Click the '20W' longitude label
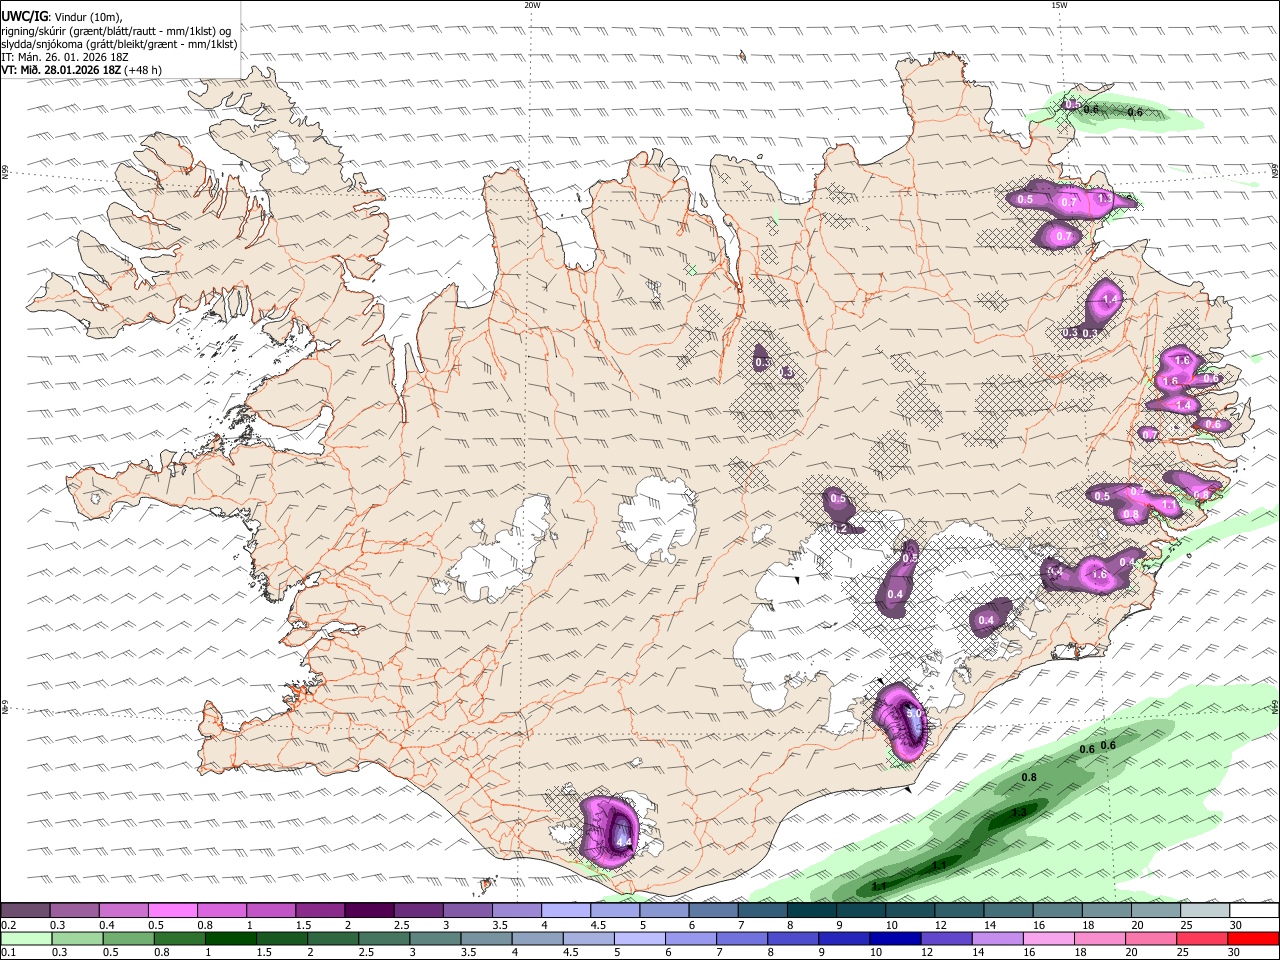The width and height of the screenshot is (1280, 960). pyautogui.click(x=533, y=5)
